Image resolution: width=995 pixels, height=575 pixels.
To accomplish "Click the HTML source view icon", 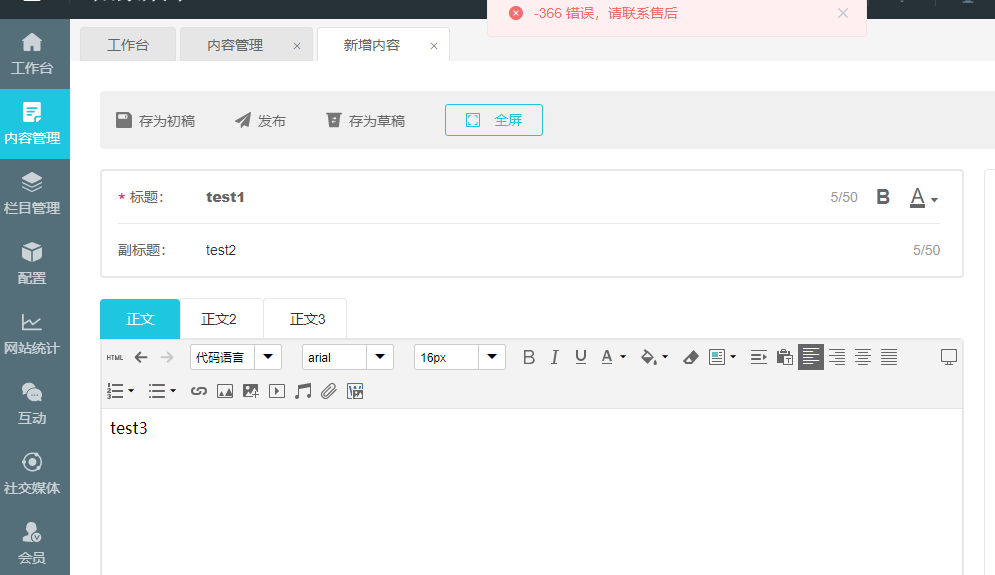I will tap(115, 357).
